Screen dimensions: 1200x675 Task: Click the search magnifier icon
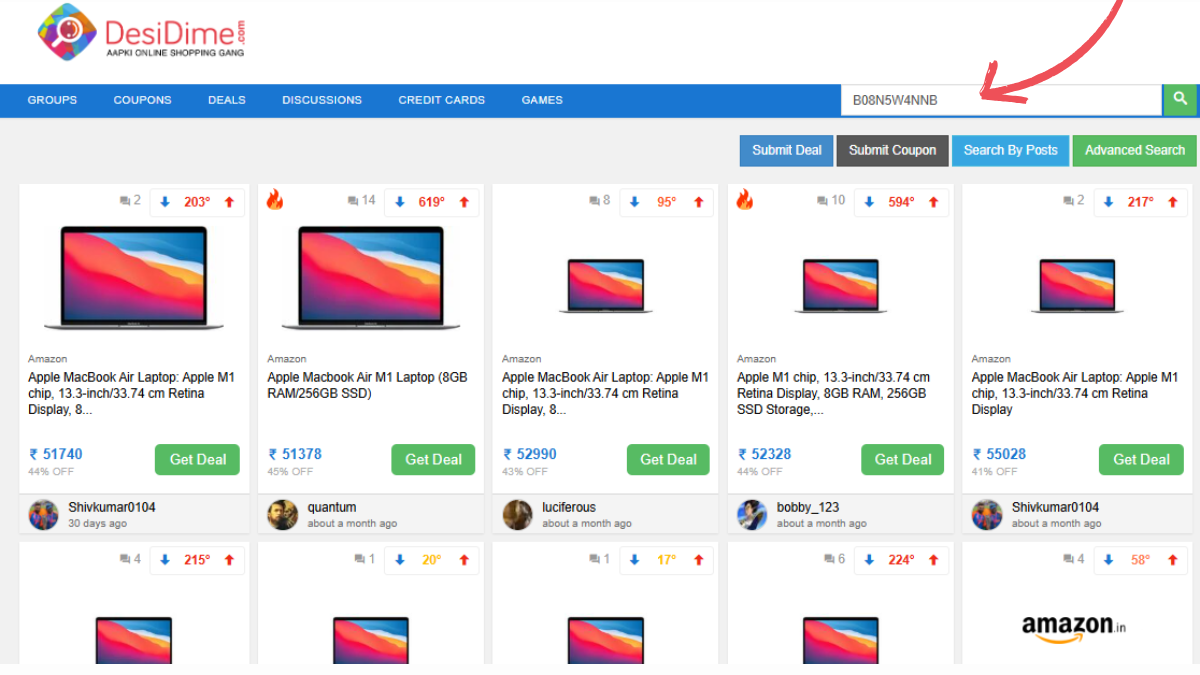[1180, 100]
